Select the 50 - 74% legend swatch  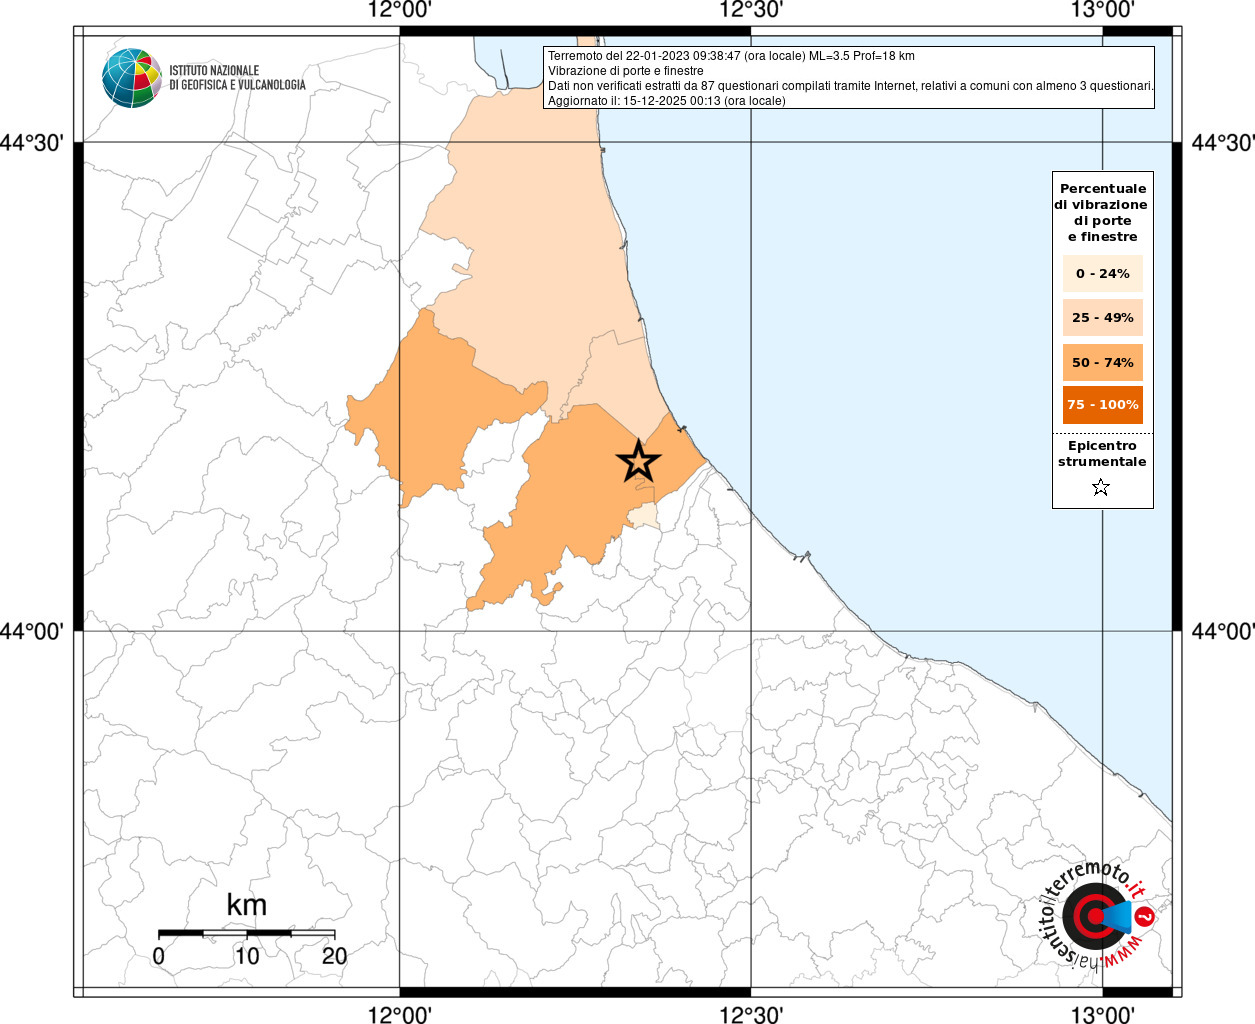[x=1102, y=362]
